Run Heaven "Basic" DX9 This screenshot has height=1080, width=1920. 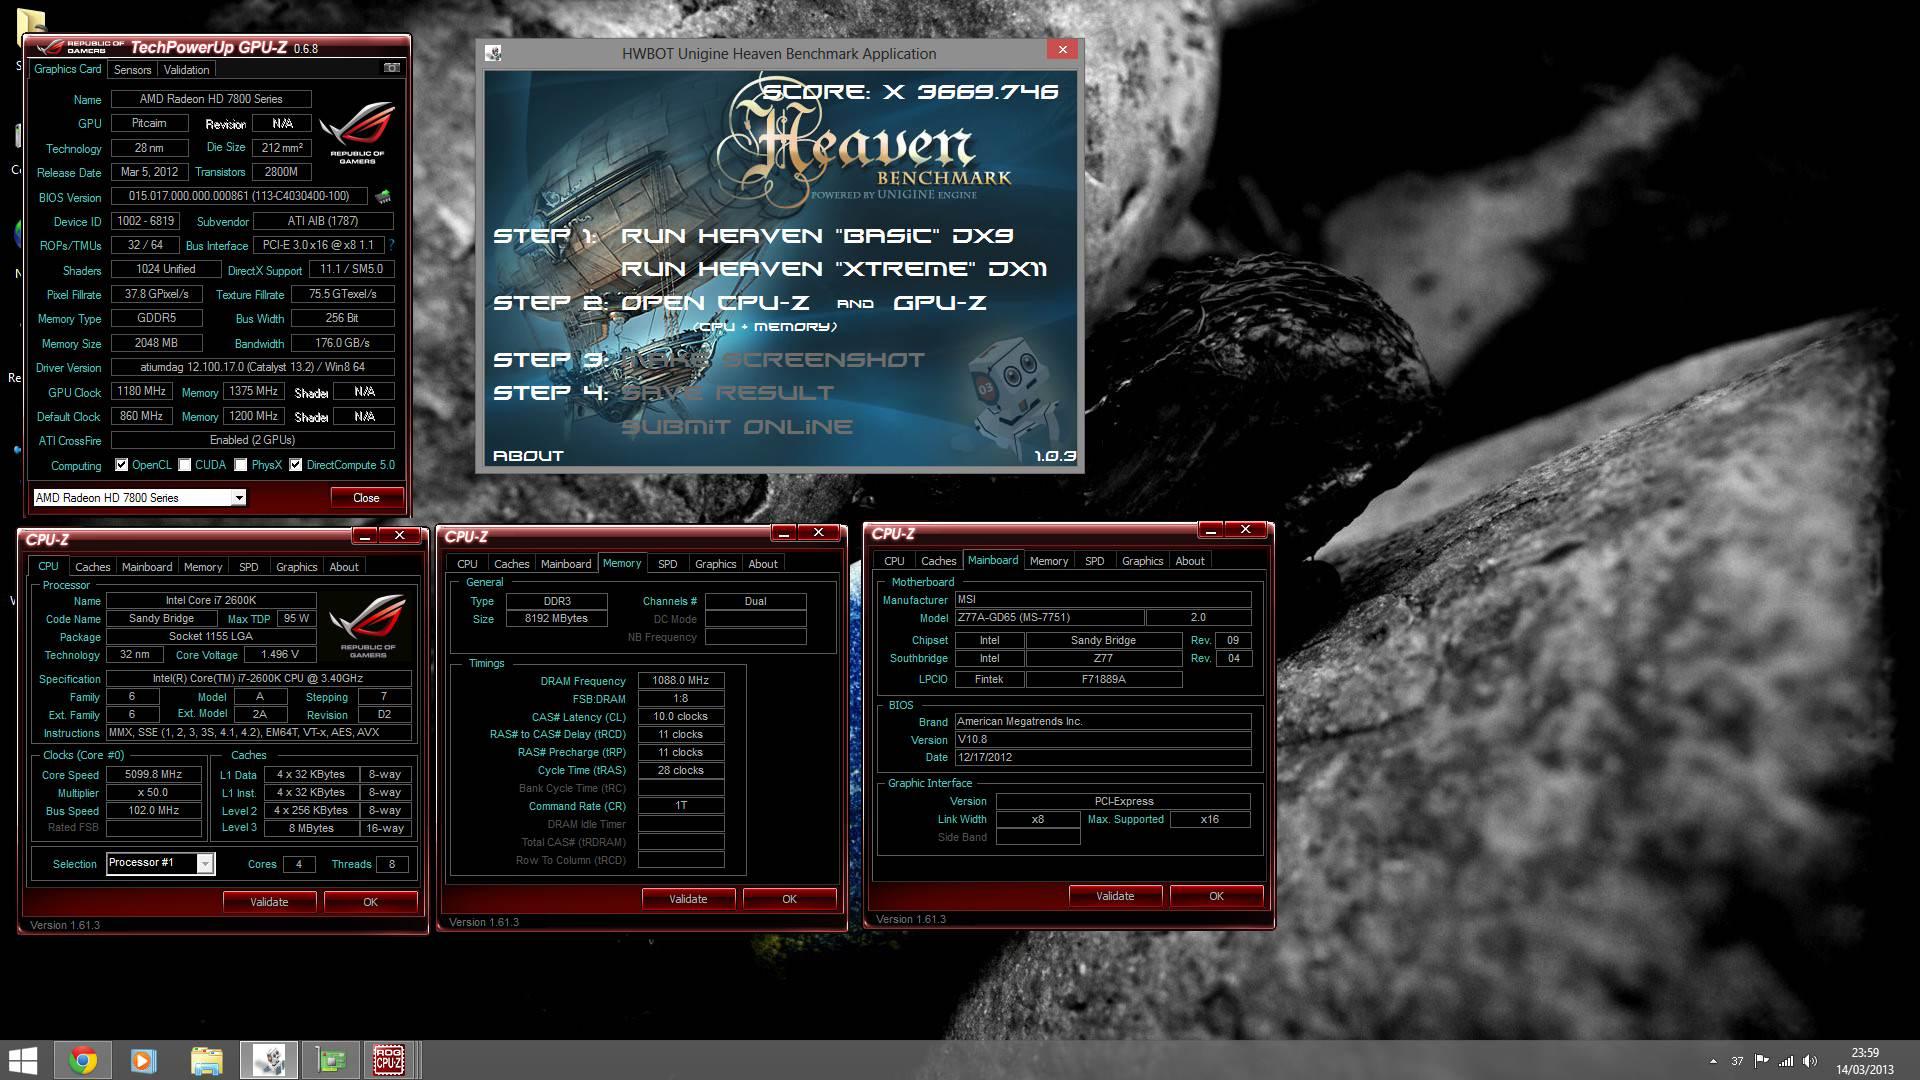coord(817,236)
